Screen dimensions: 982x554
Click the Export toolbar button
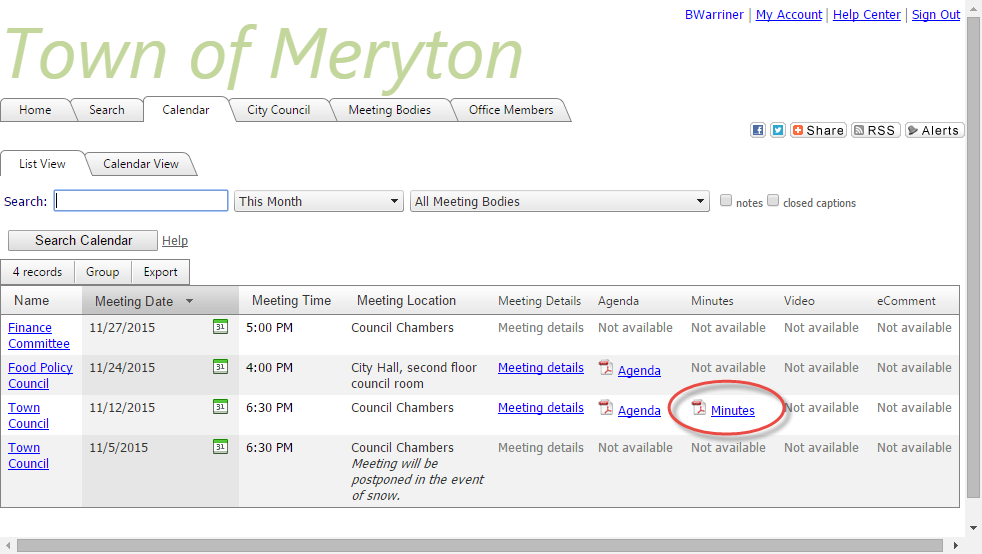pos(160,272)
